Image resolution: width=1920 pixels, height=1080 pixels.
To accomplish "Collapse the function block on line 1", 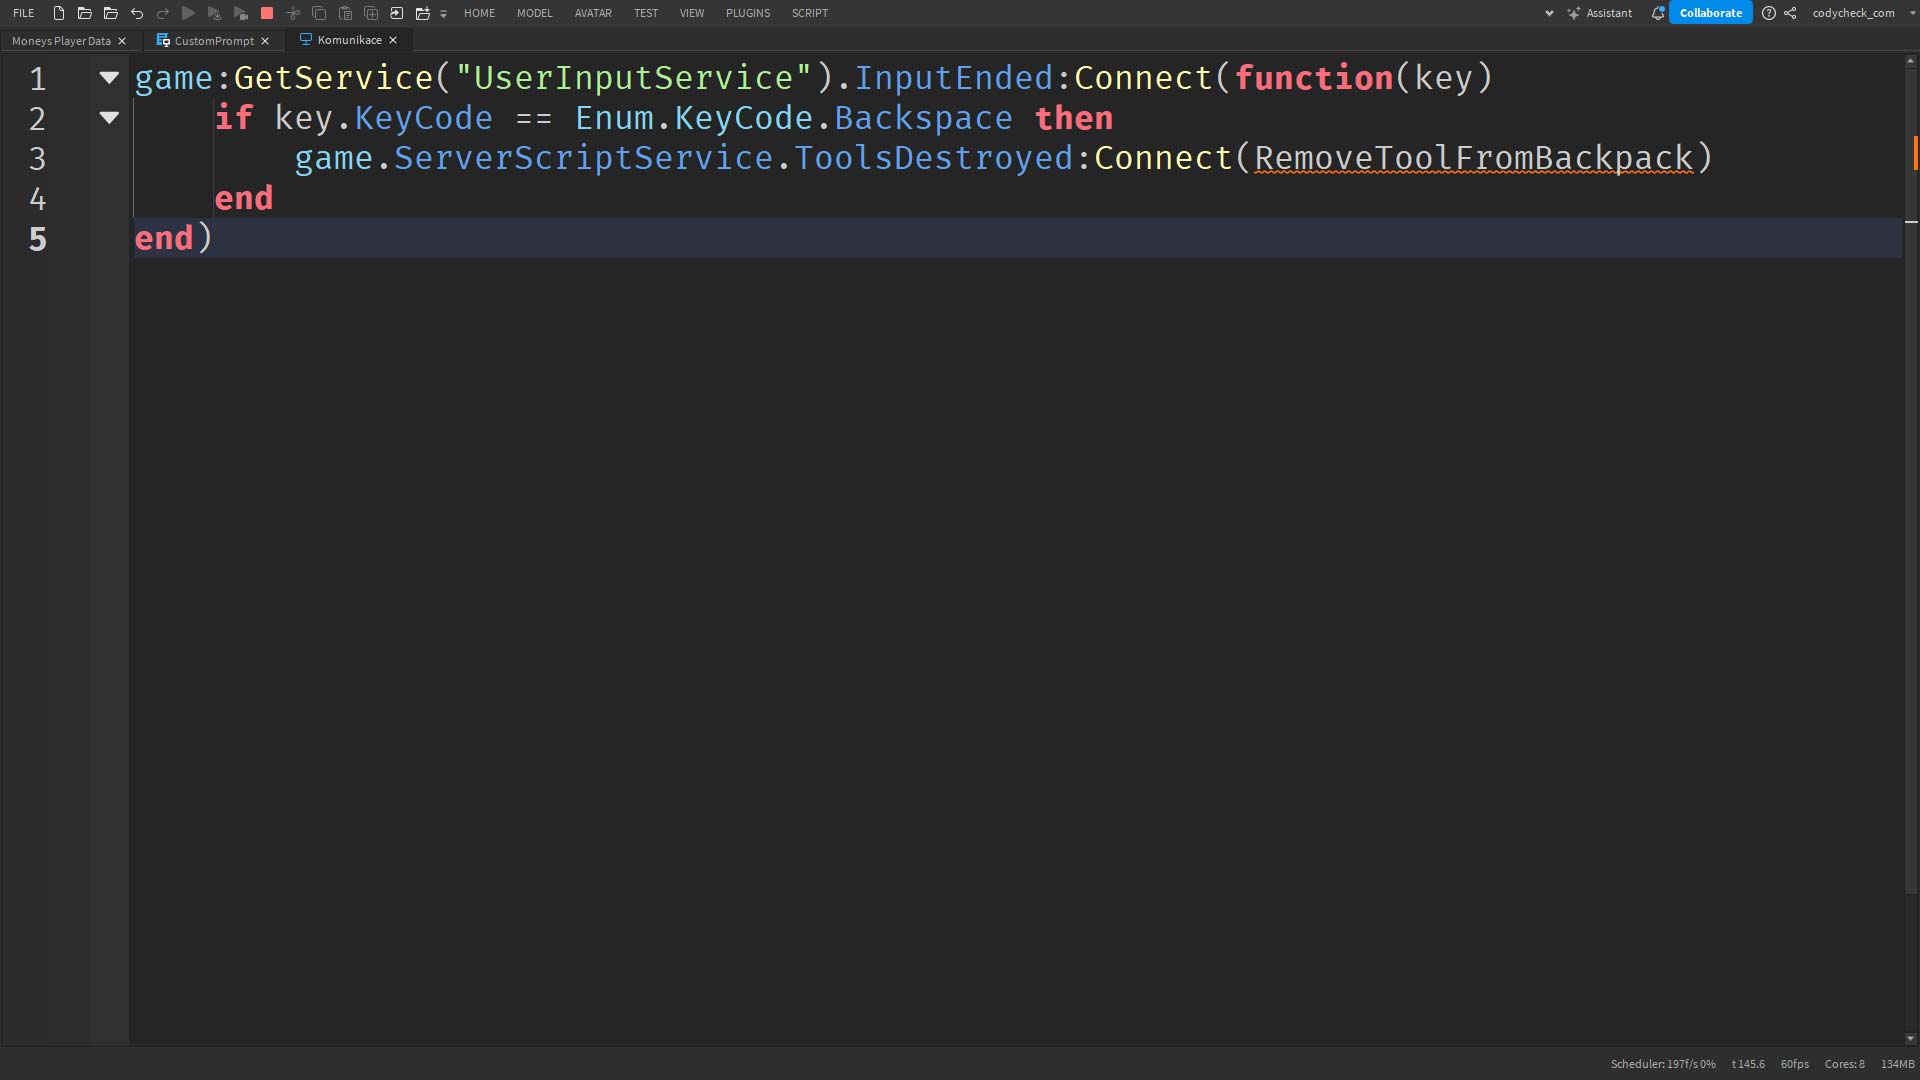I will (109, 77).
